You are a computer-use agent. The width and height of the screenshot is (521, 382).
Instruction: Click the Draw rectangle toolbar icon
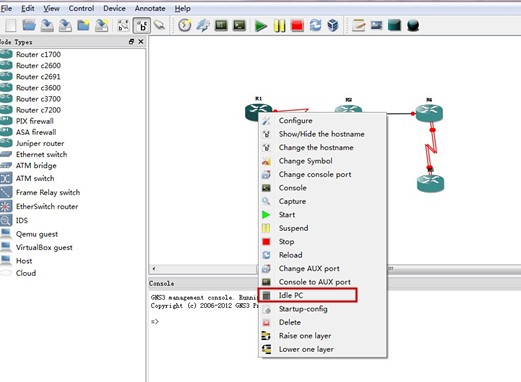pos(395,25)
